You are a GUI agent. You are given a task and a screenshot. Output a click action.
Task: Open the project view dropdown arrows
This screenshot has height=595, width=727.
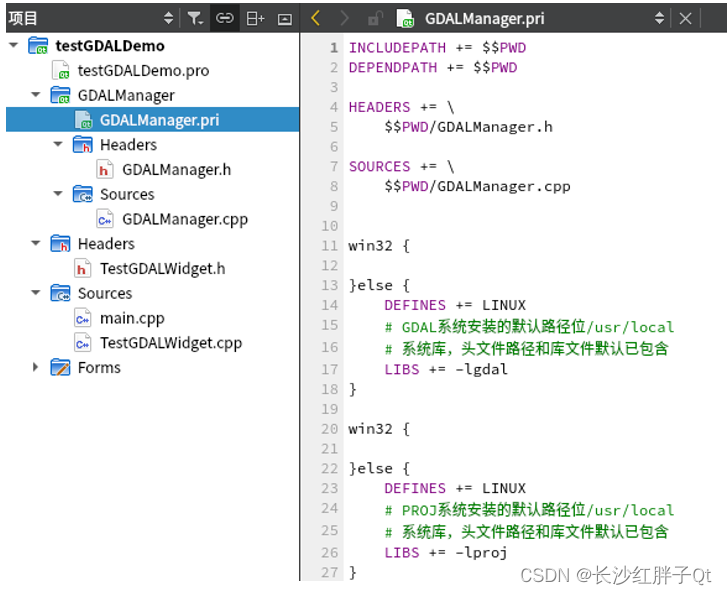pyautogui.click(x=168, y=18)
